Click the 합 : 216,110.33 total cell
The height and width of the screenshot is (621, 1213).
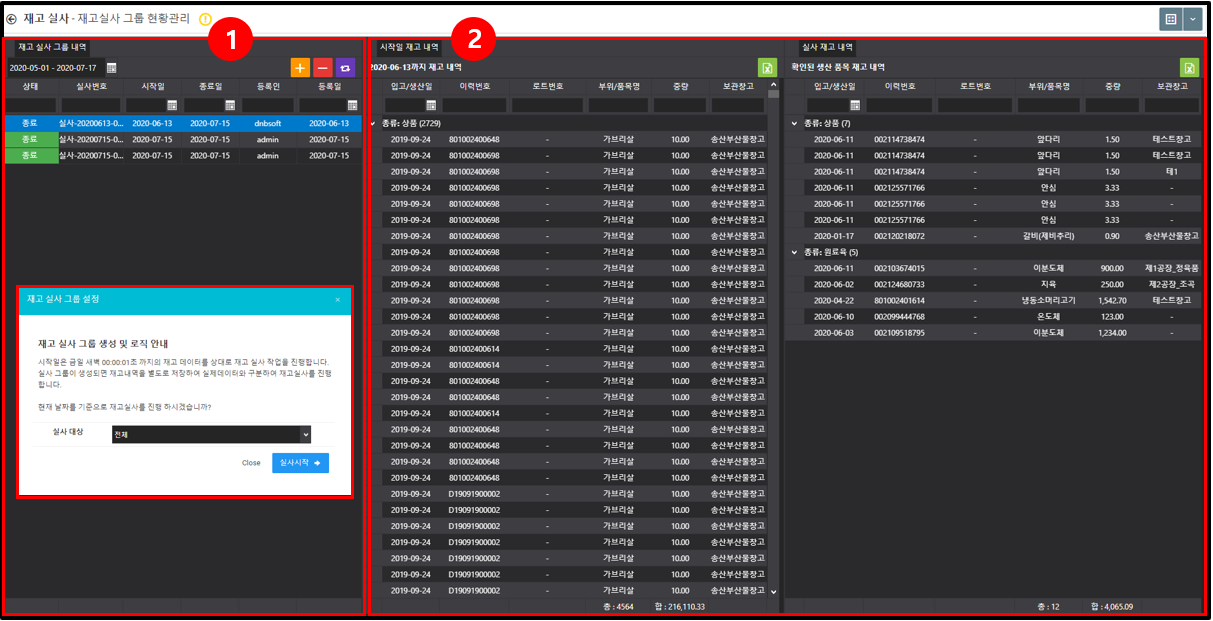pyautogui.click(x=679, y=607)
